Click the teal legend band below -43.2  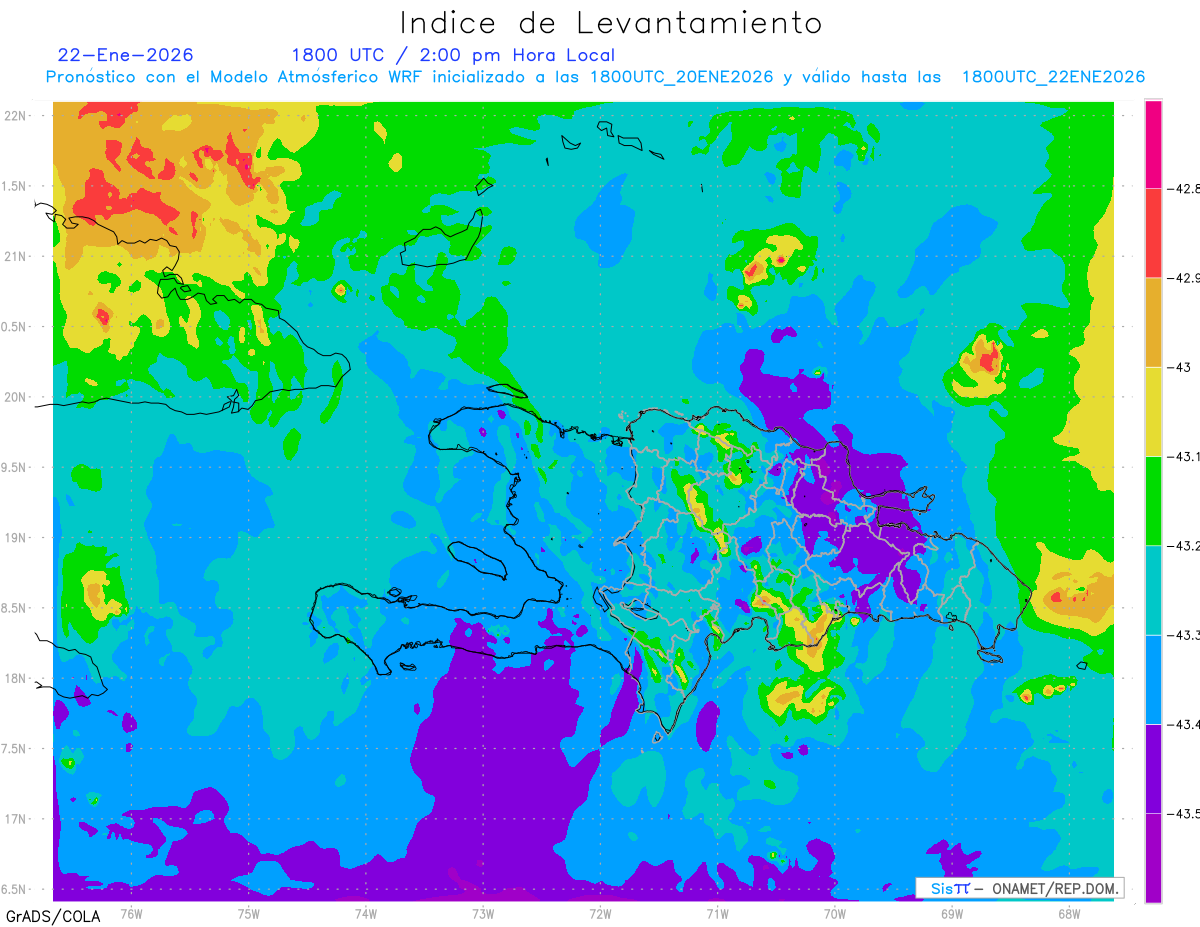pos(1153,590)
